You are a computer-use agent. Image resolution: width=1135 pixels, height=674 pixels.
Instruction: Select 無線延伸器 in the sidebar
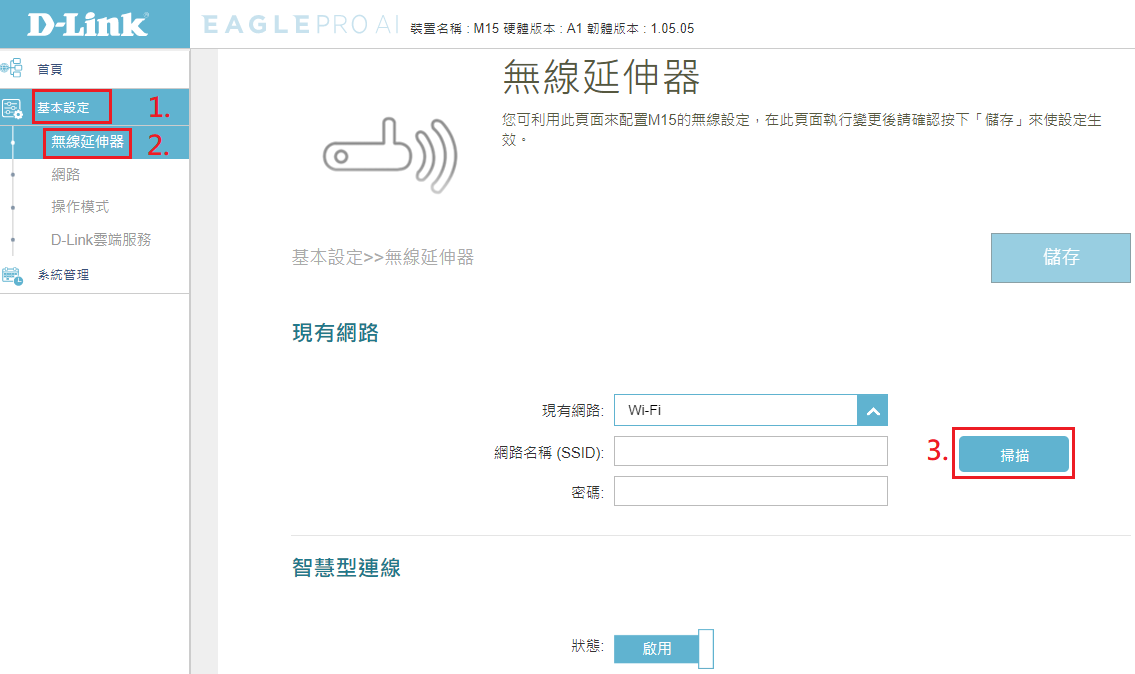click(88, 142)
